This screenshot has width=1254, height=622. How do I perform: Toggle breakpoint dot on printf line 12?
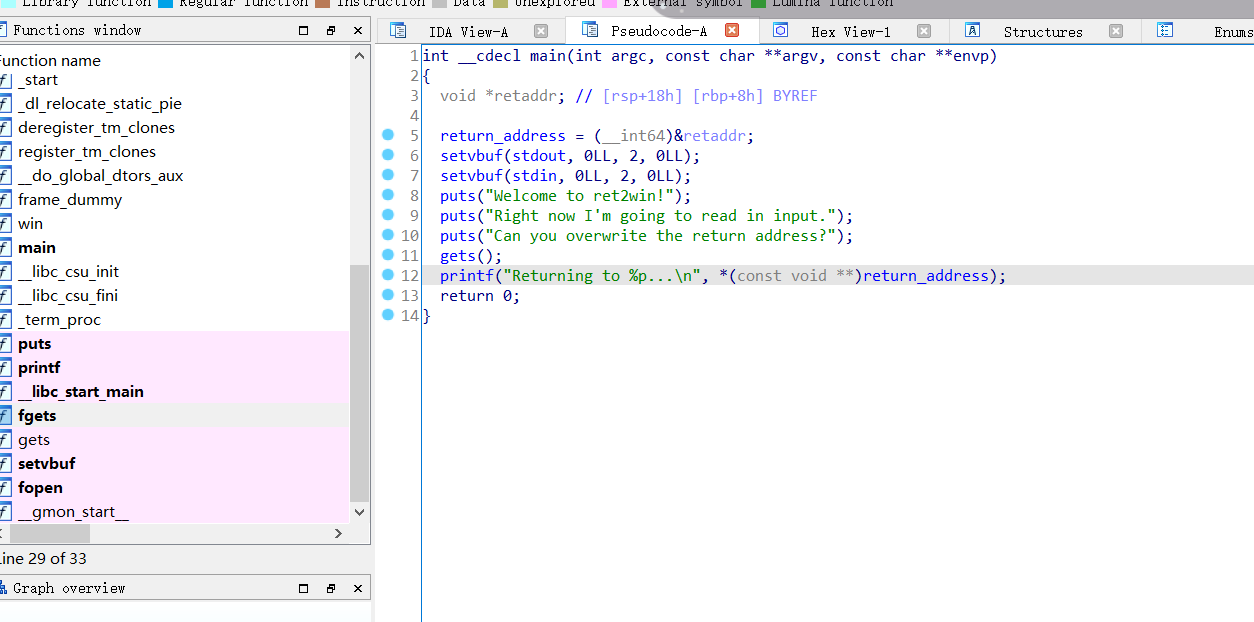[388, 275]
